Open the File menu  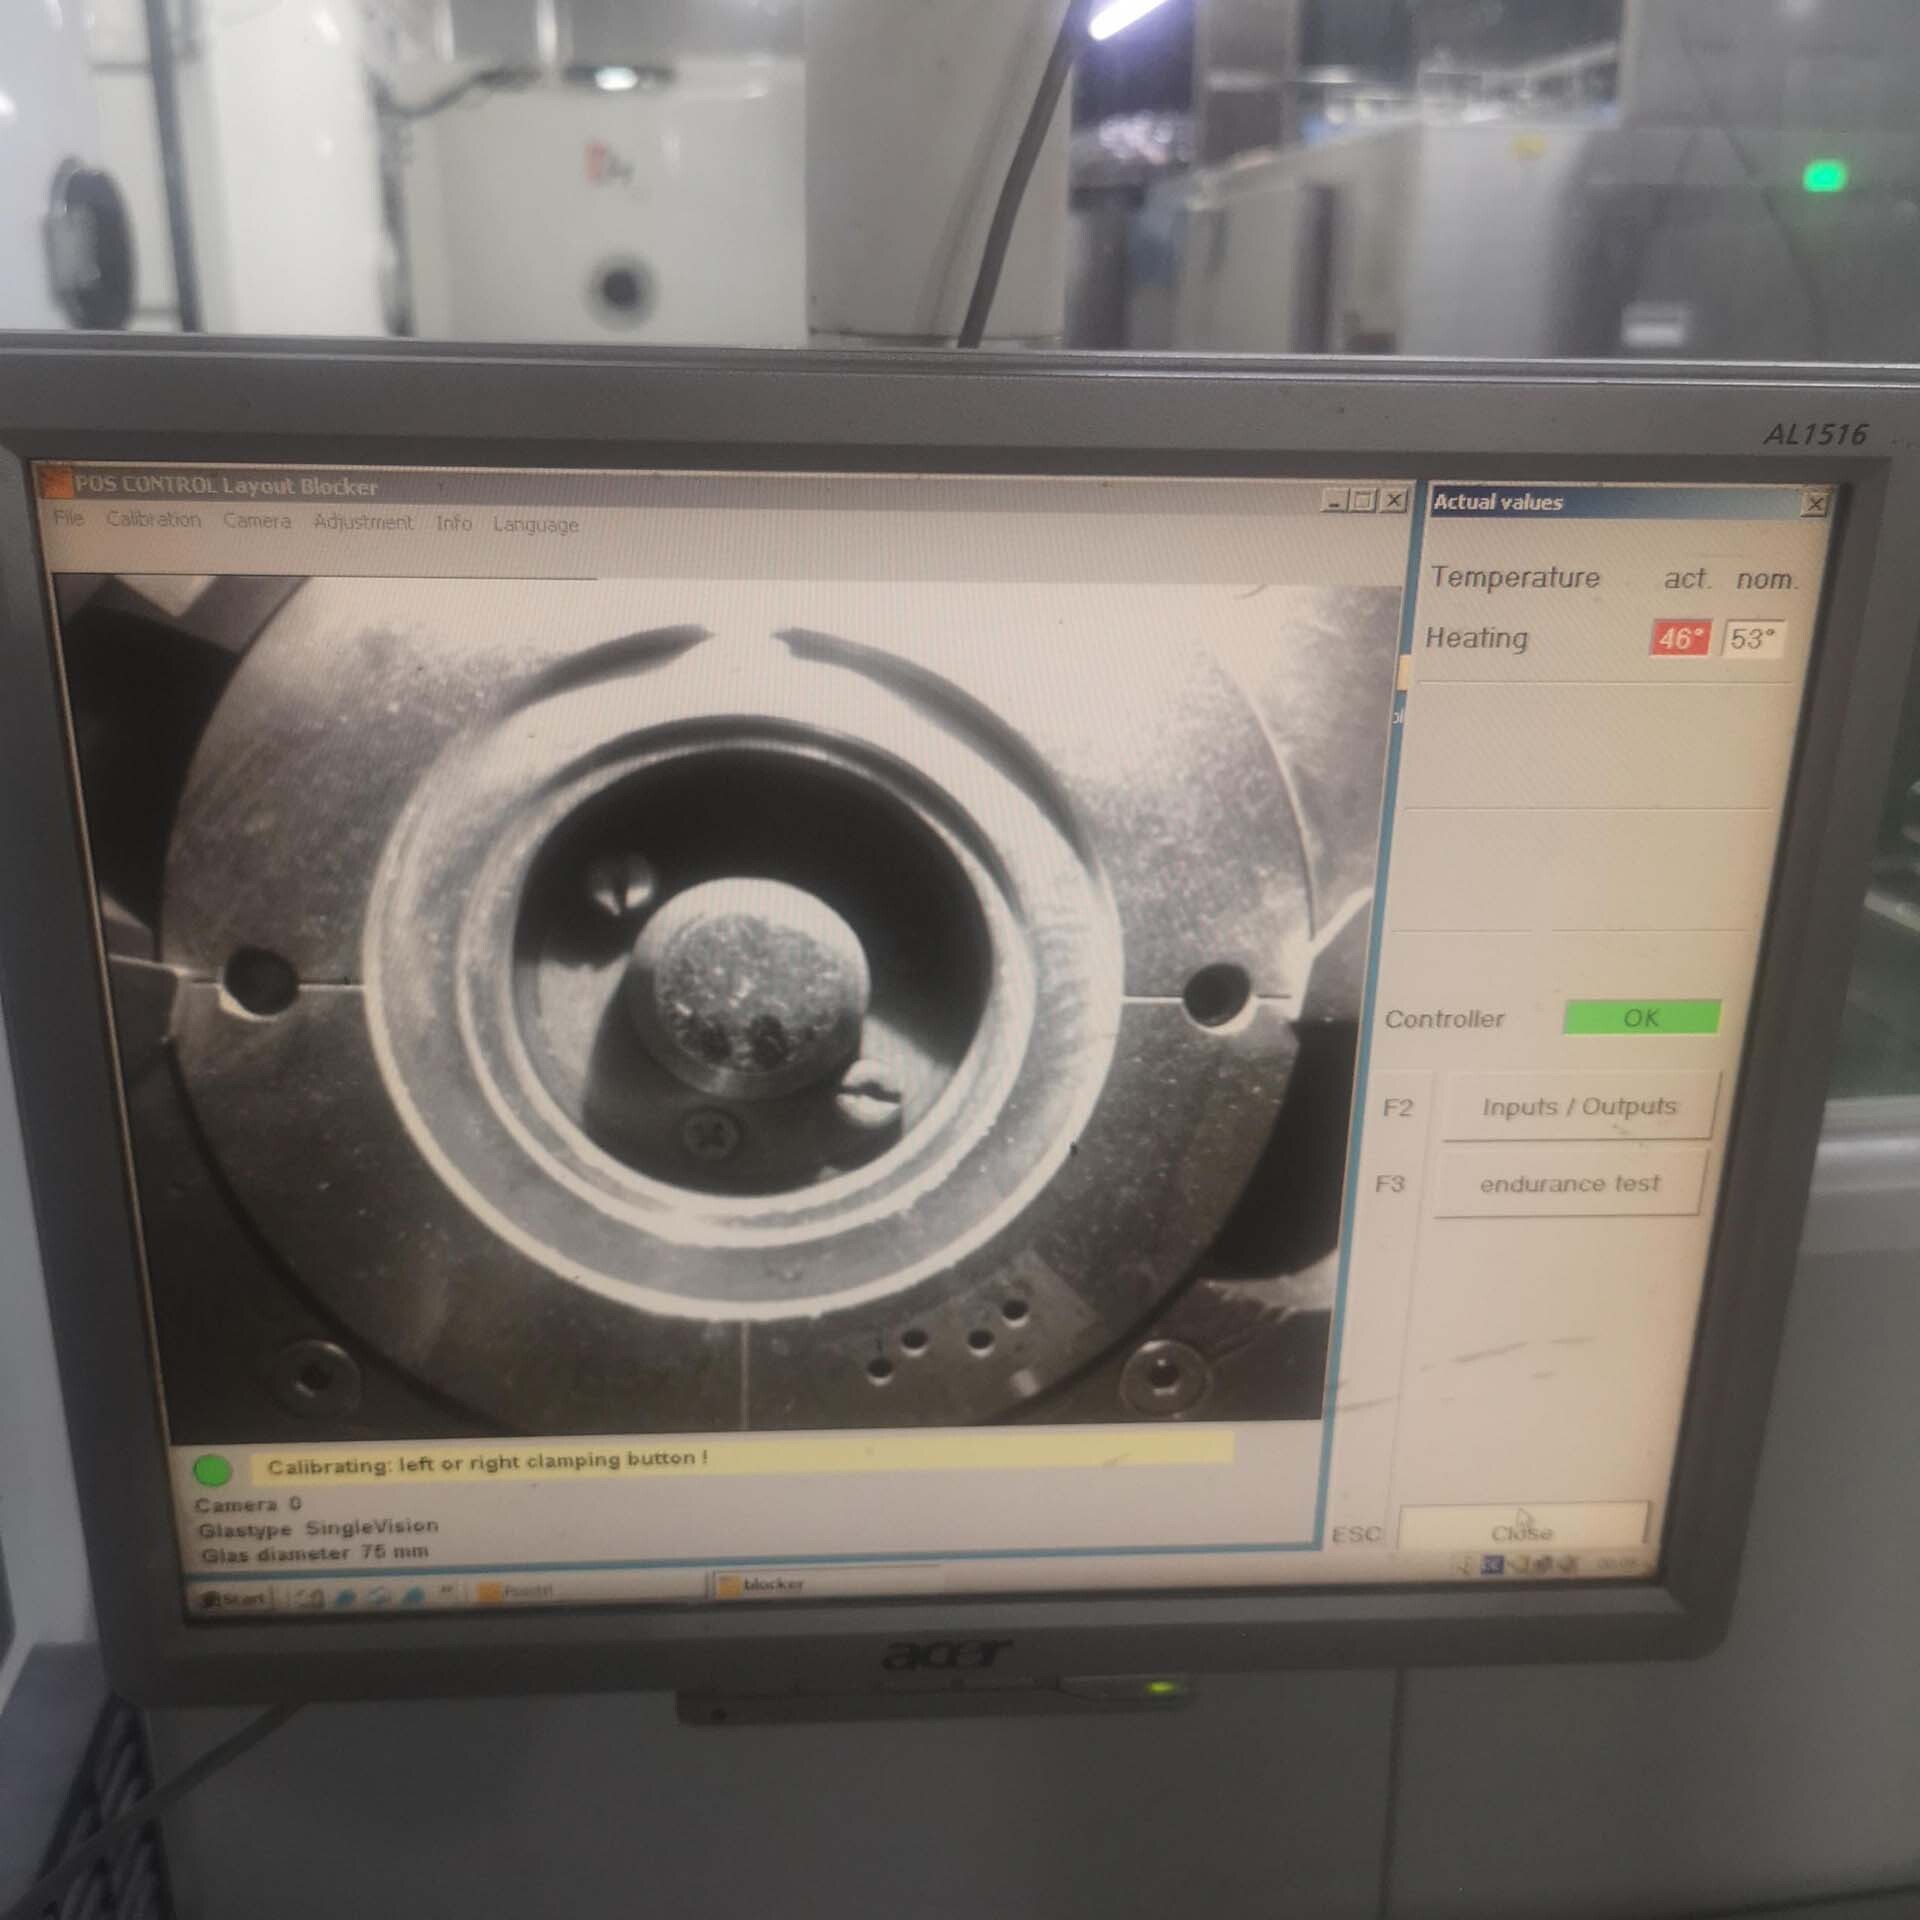68,518
